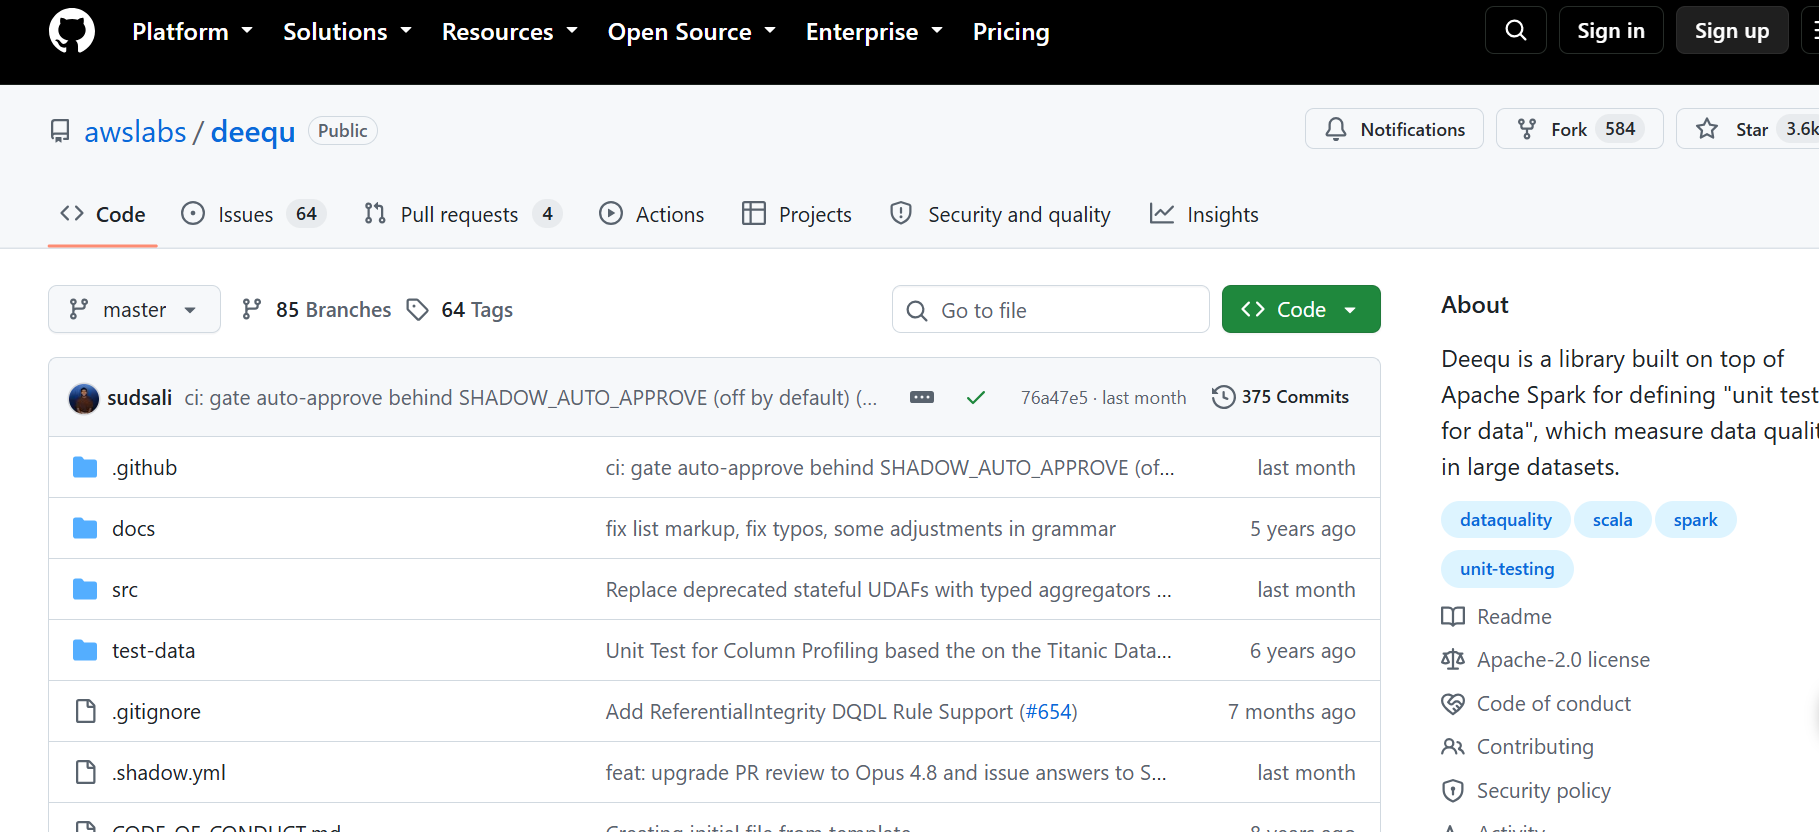Viewport: 1819px width, 832px height.
Task: Open the test-data folder name
Action: [153, 651]
